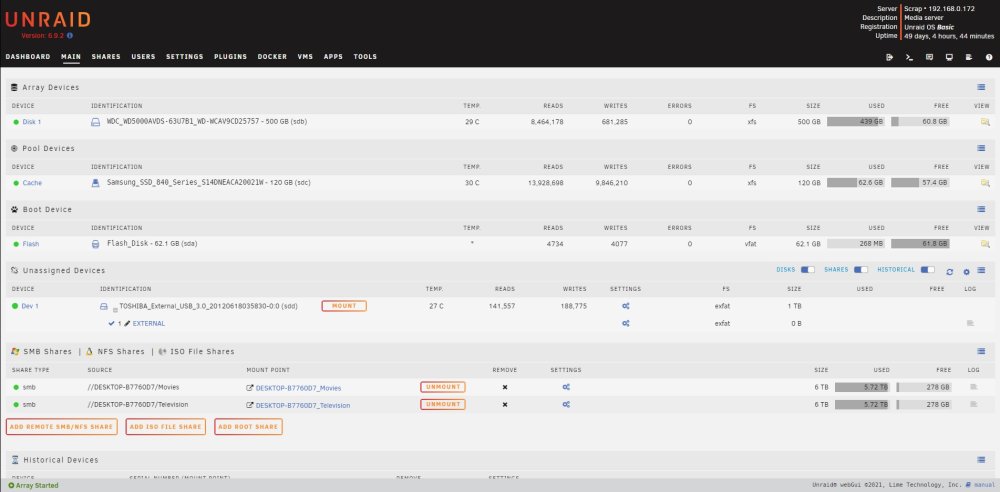Open the System Information monitor icon
The width and height of the screenshot is (1000, 492).
(949, 57)
